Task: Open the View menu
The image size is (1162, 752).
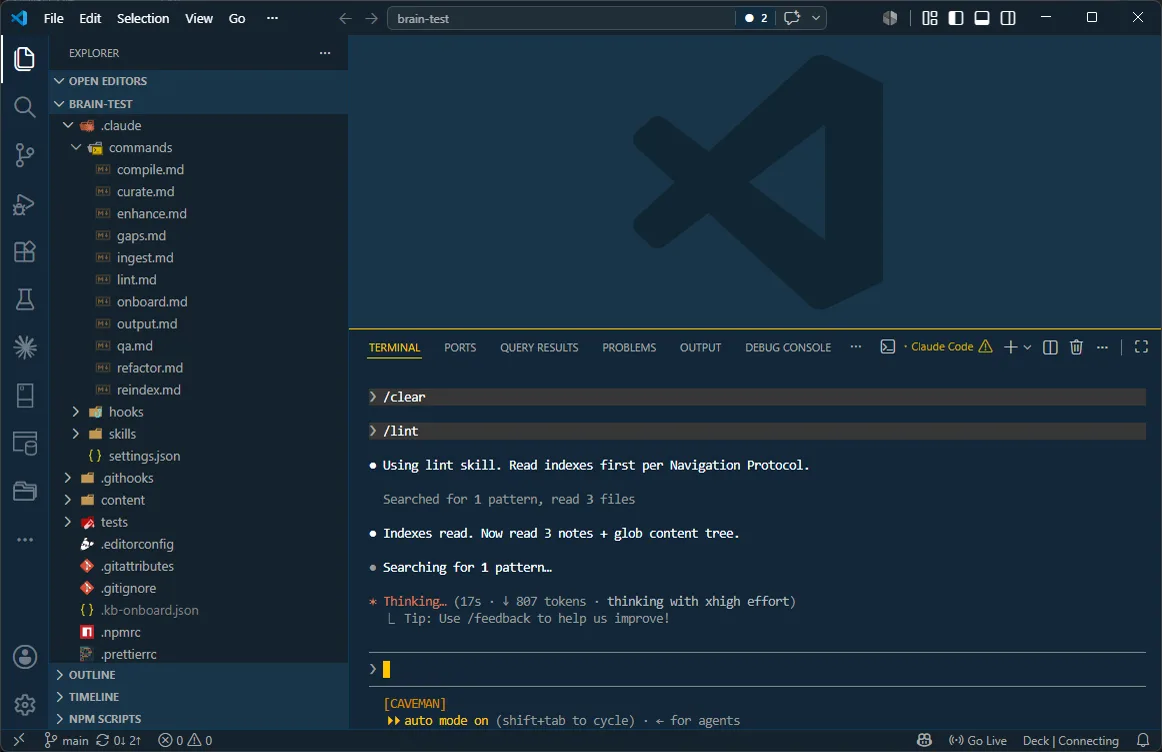Action: [199, 19]
